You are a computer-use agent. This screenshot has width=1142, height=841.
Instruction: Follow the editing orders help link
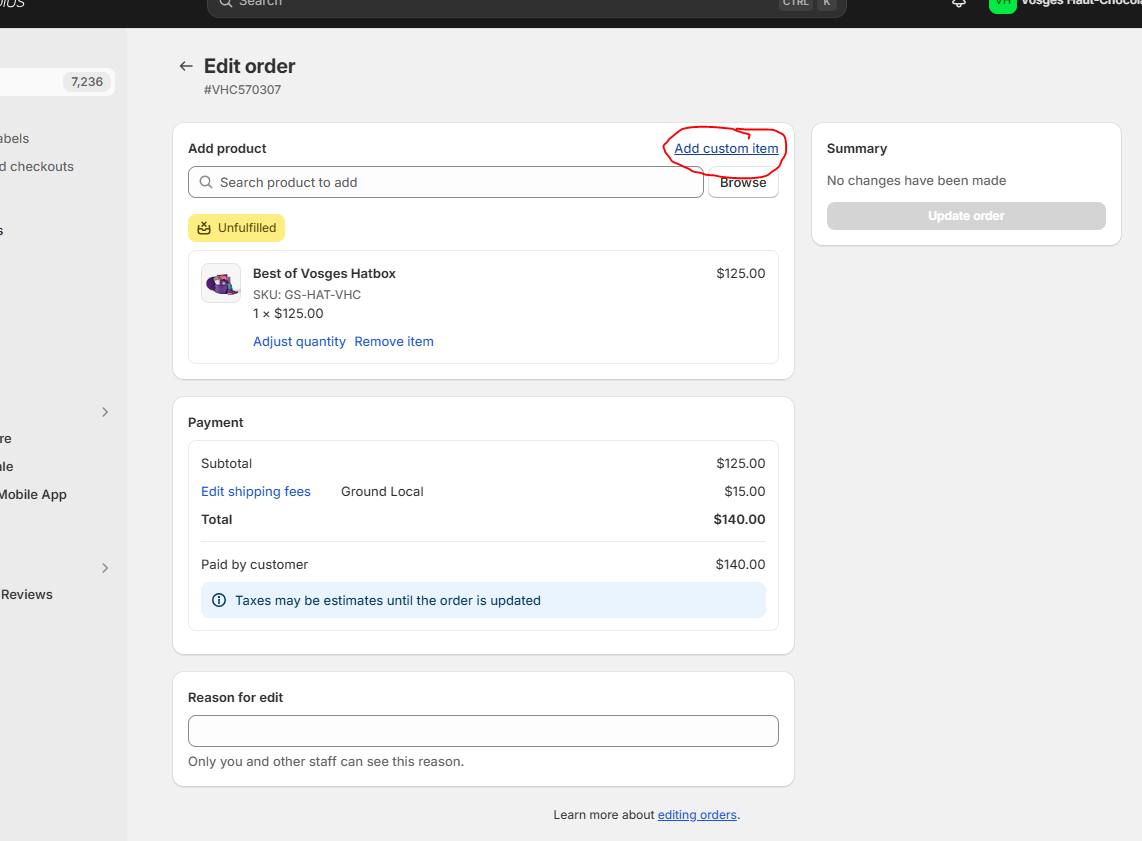(x=697, y=814)
